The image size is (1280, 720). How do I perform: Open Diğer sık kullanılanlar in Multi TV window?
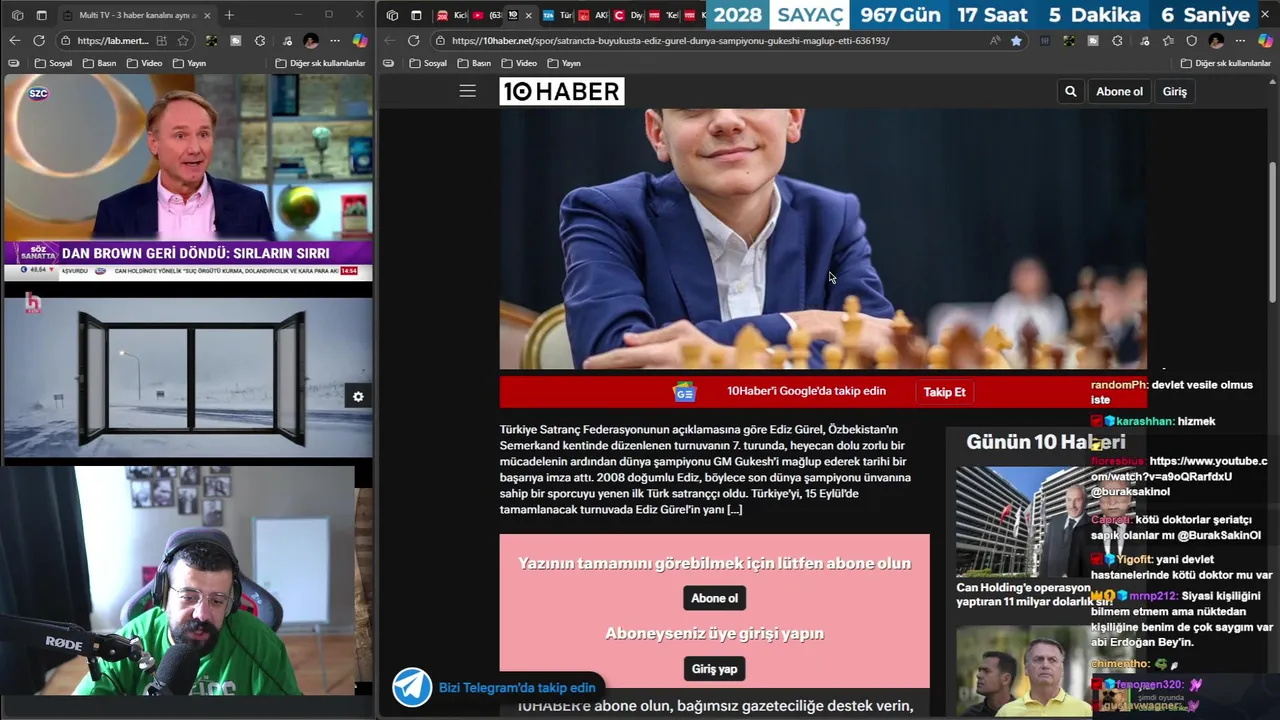pos(320,63)
